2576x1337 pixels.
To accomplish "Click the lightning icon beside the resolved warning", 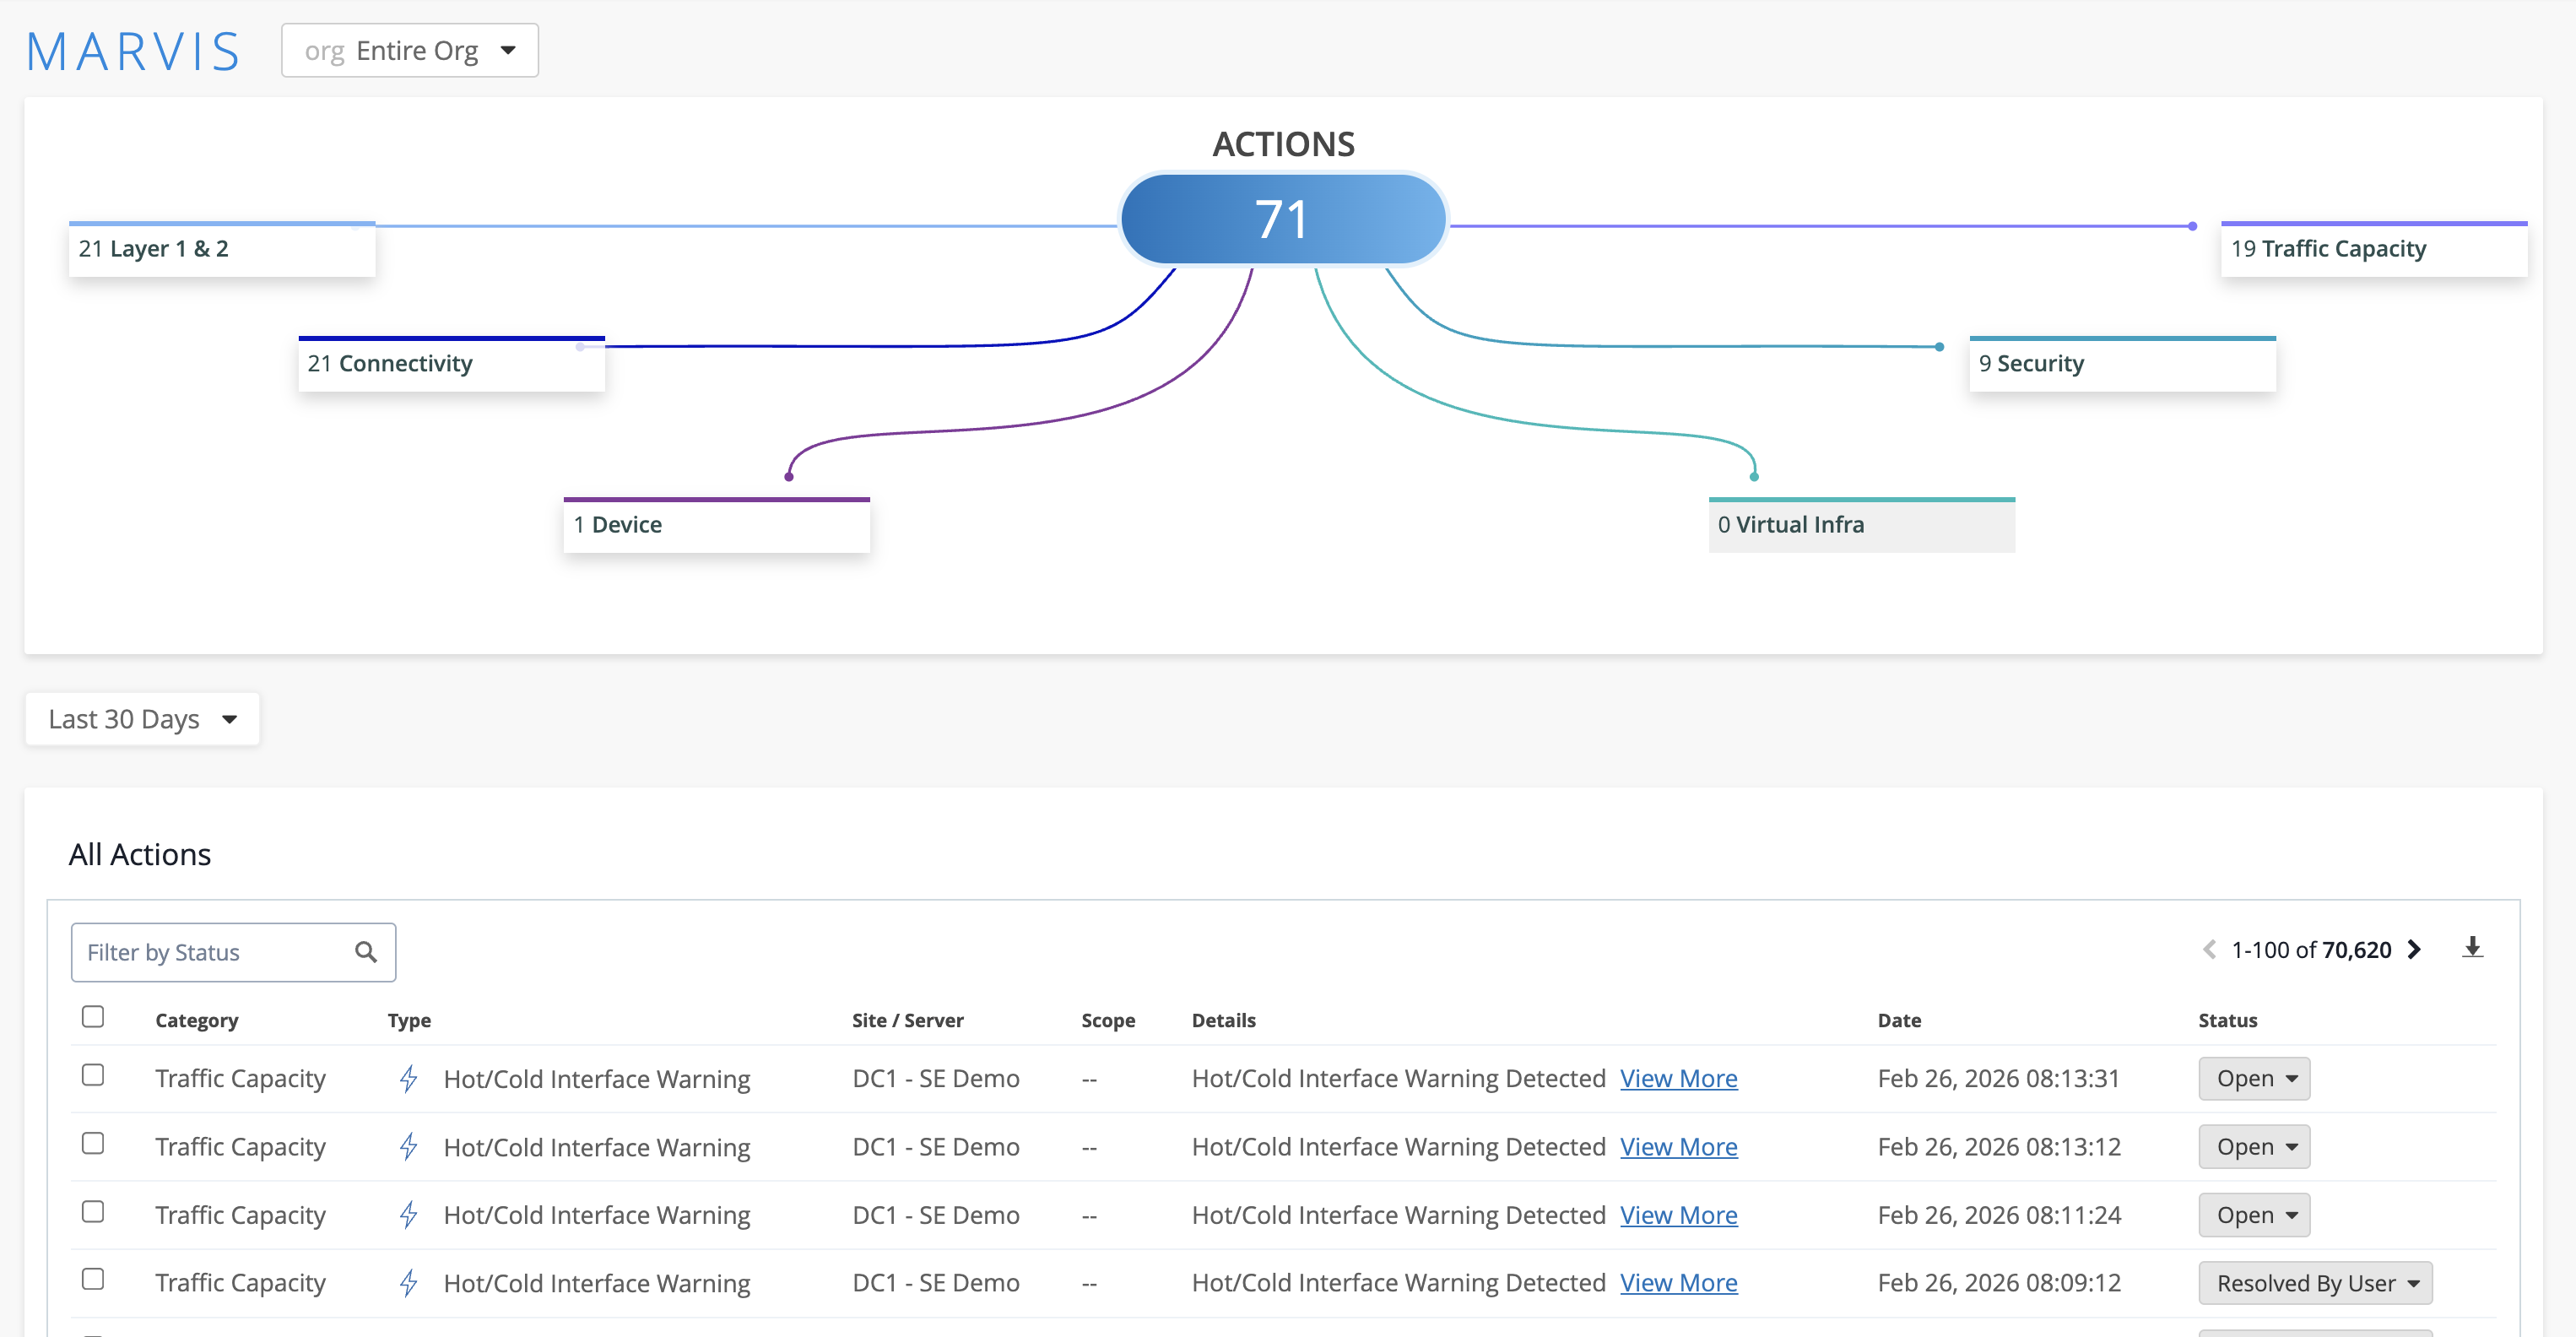I will point(408,1282).
